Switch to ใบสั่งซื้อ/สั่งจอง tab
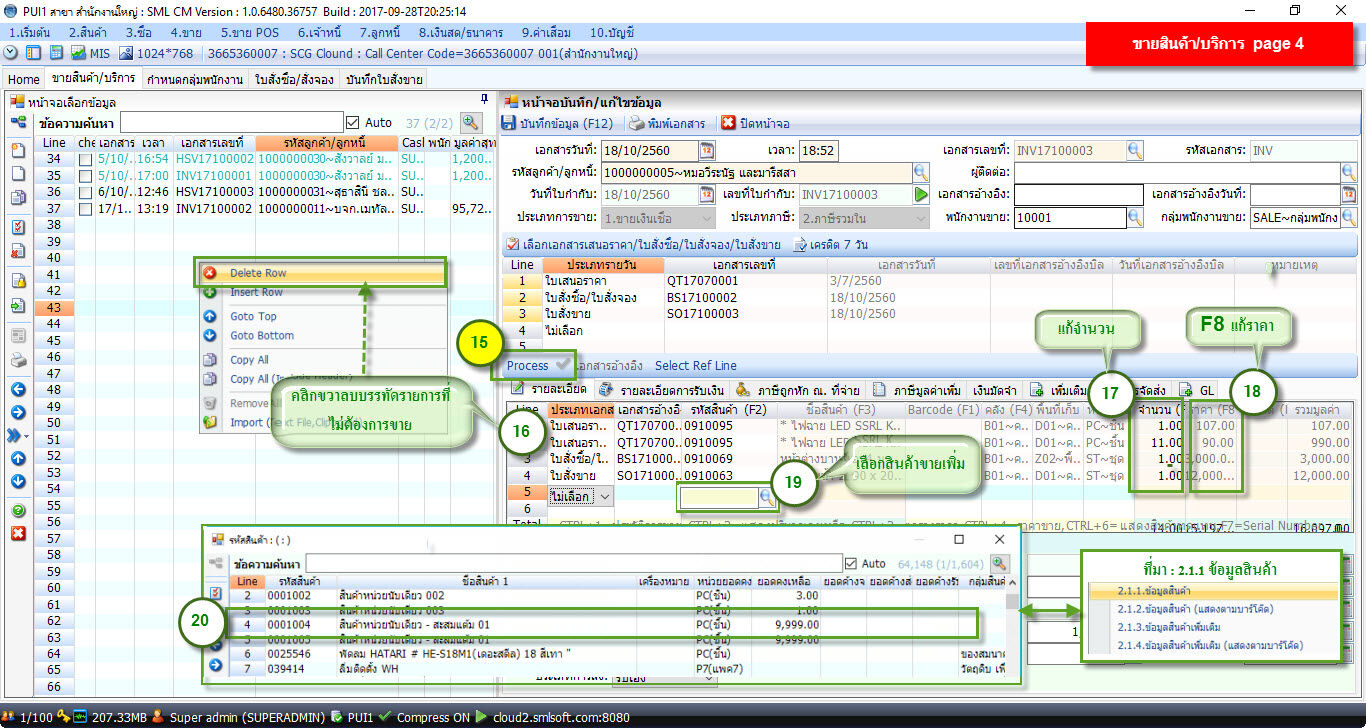Viewport: 1366px width, 728px height. click(295, 79)
